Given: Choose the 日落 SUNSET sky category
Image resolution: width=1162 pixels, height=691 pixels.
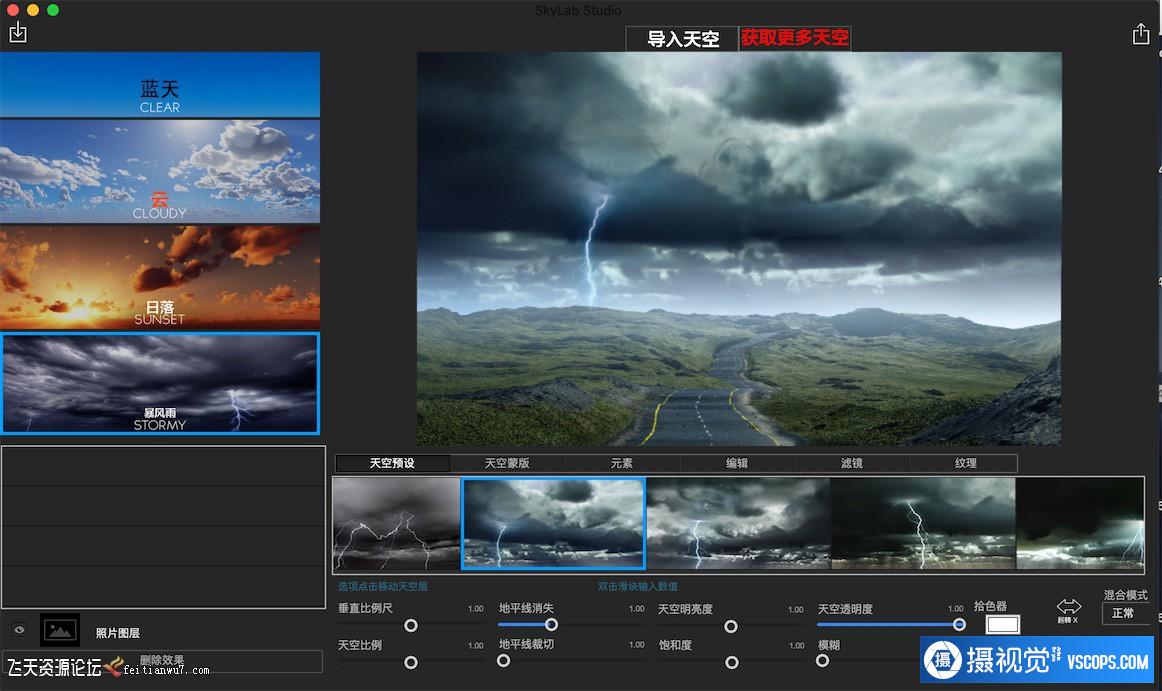Looking at the screenshot, I should [x=160, y=277].
